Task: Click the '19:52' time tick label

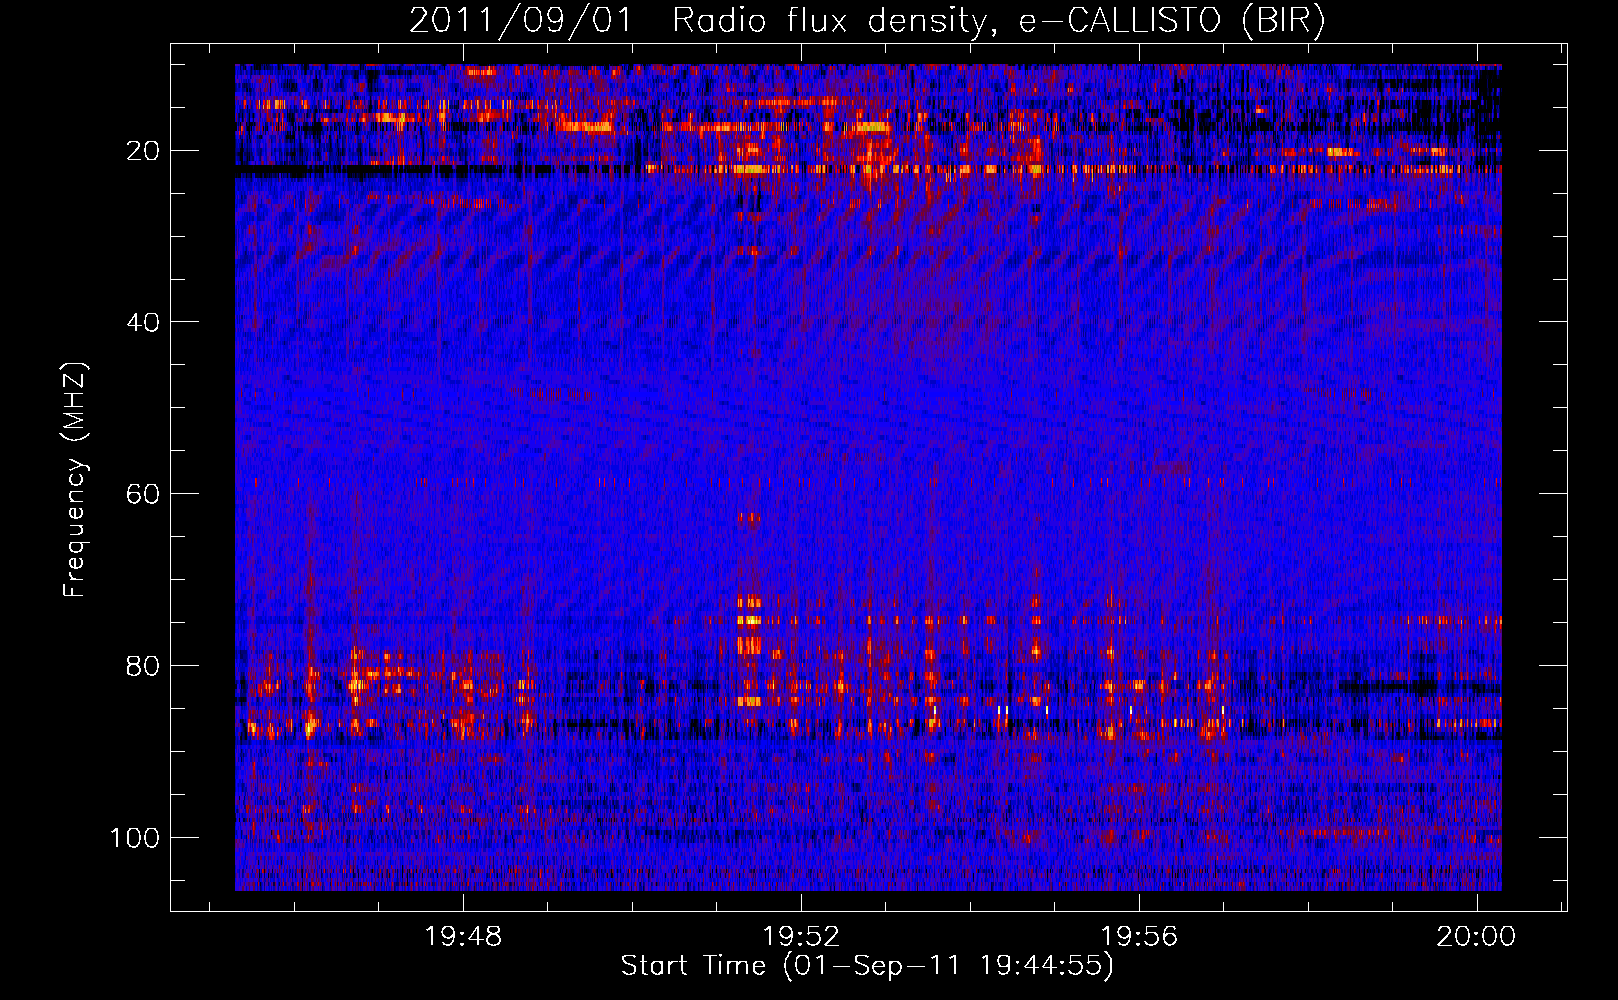Action: coord(801,937)
